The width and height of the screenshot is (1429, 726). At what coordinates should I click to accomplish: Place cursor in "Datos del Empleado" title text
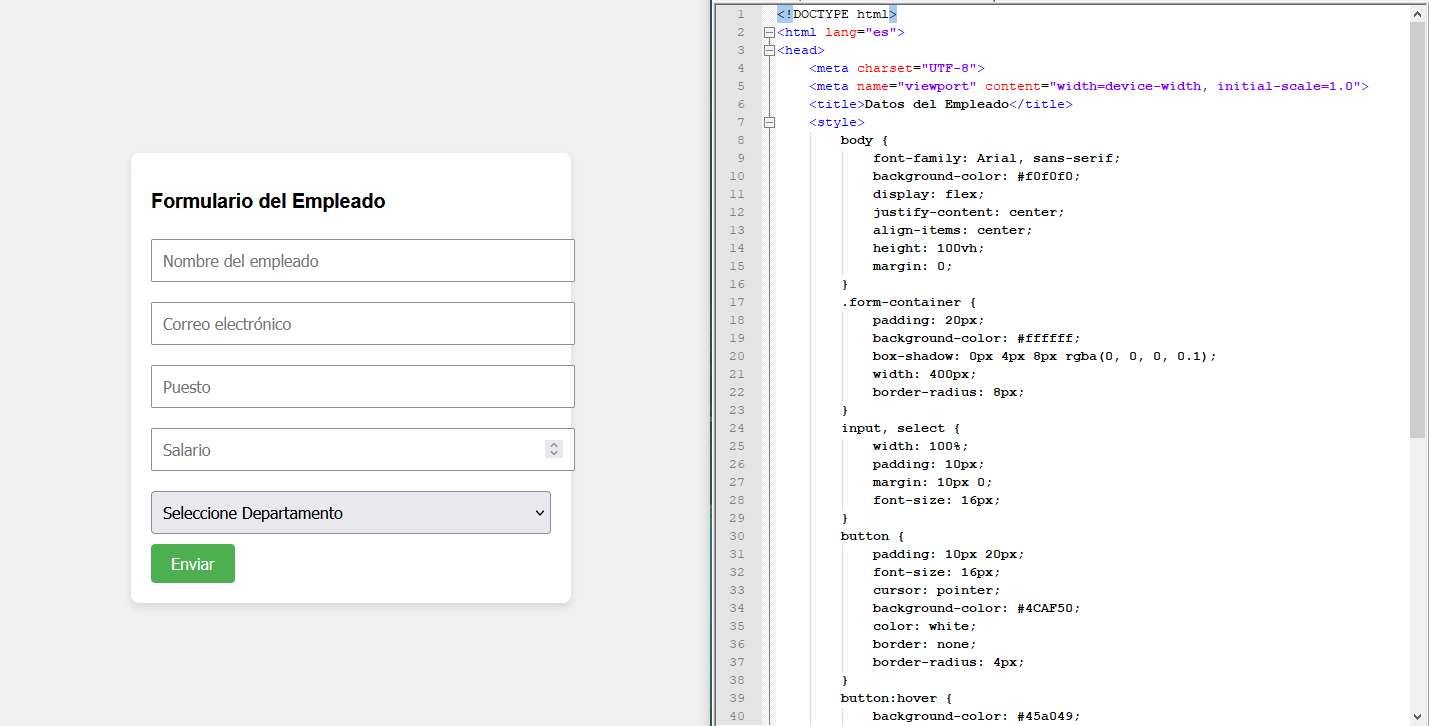click(934, 104)
